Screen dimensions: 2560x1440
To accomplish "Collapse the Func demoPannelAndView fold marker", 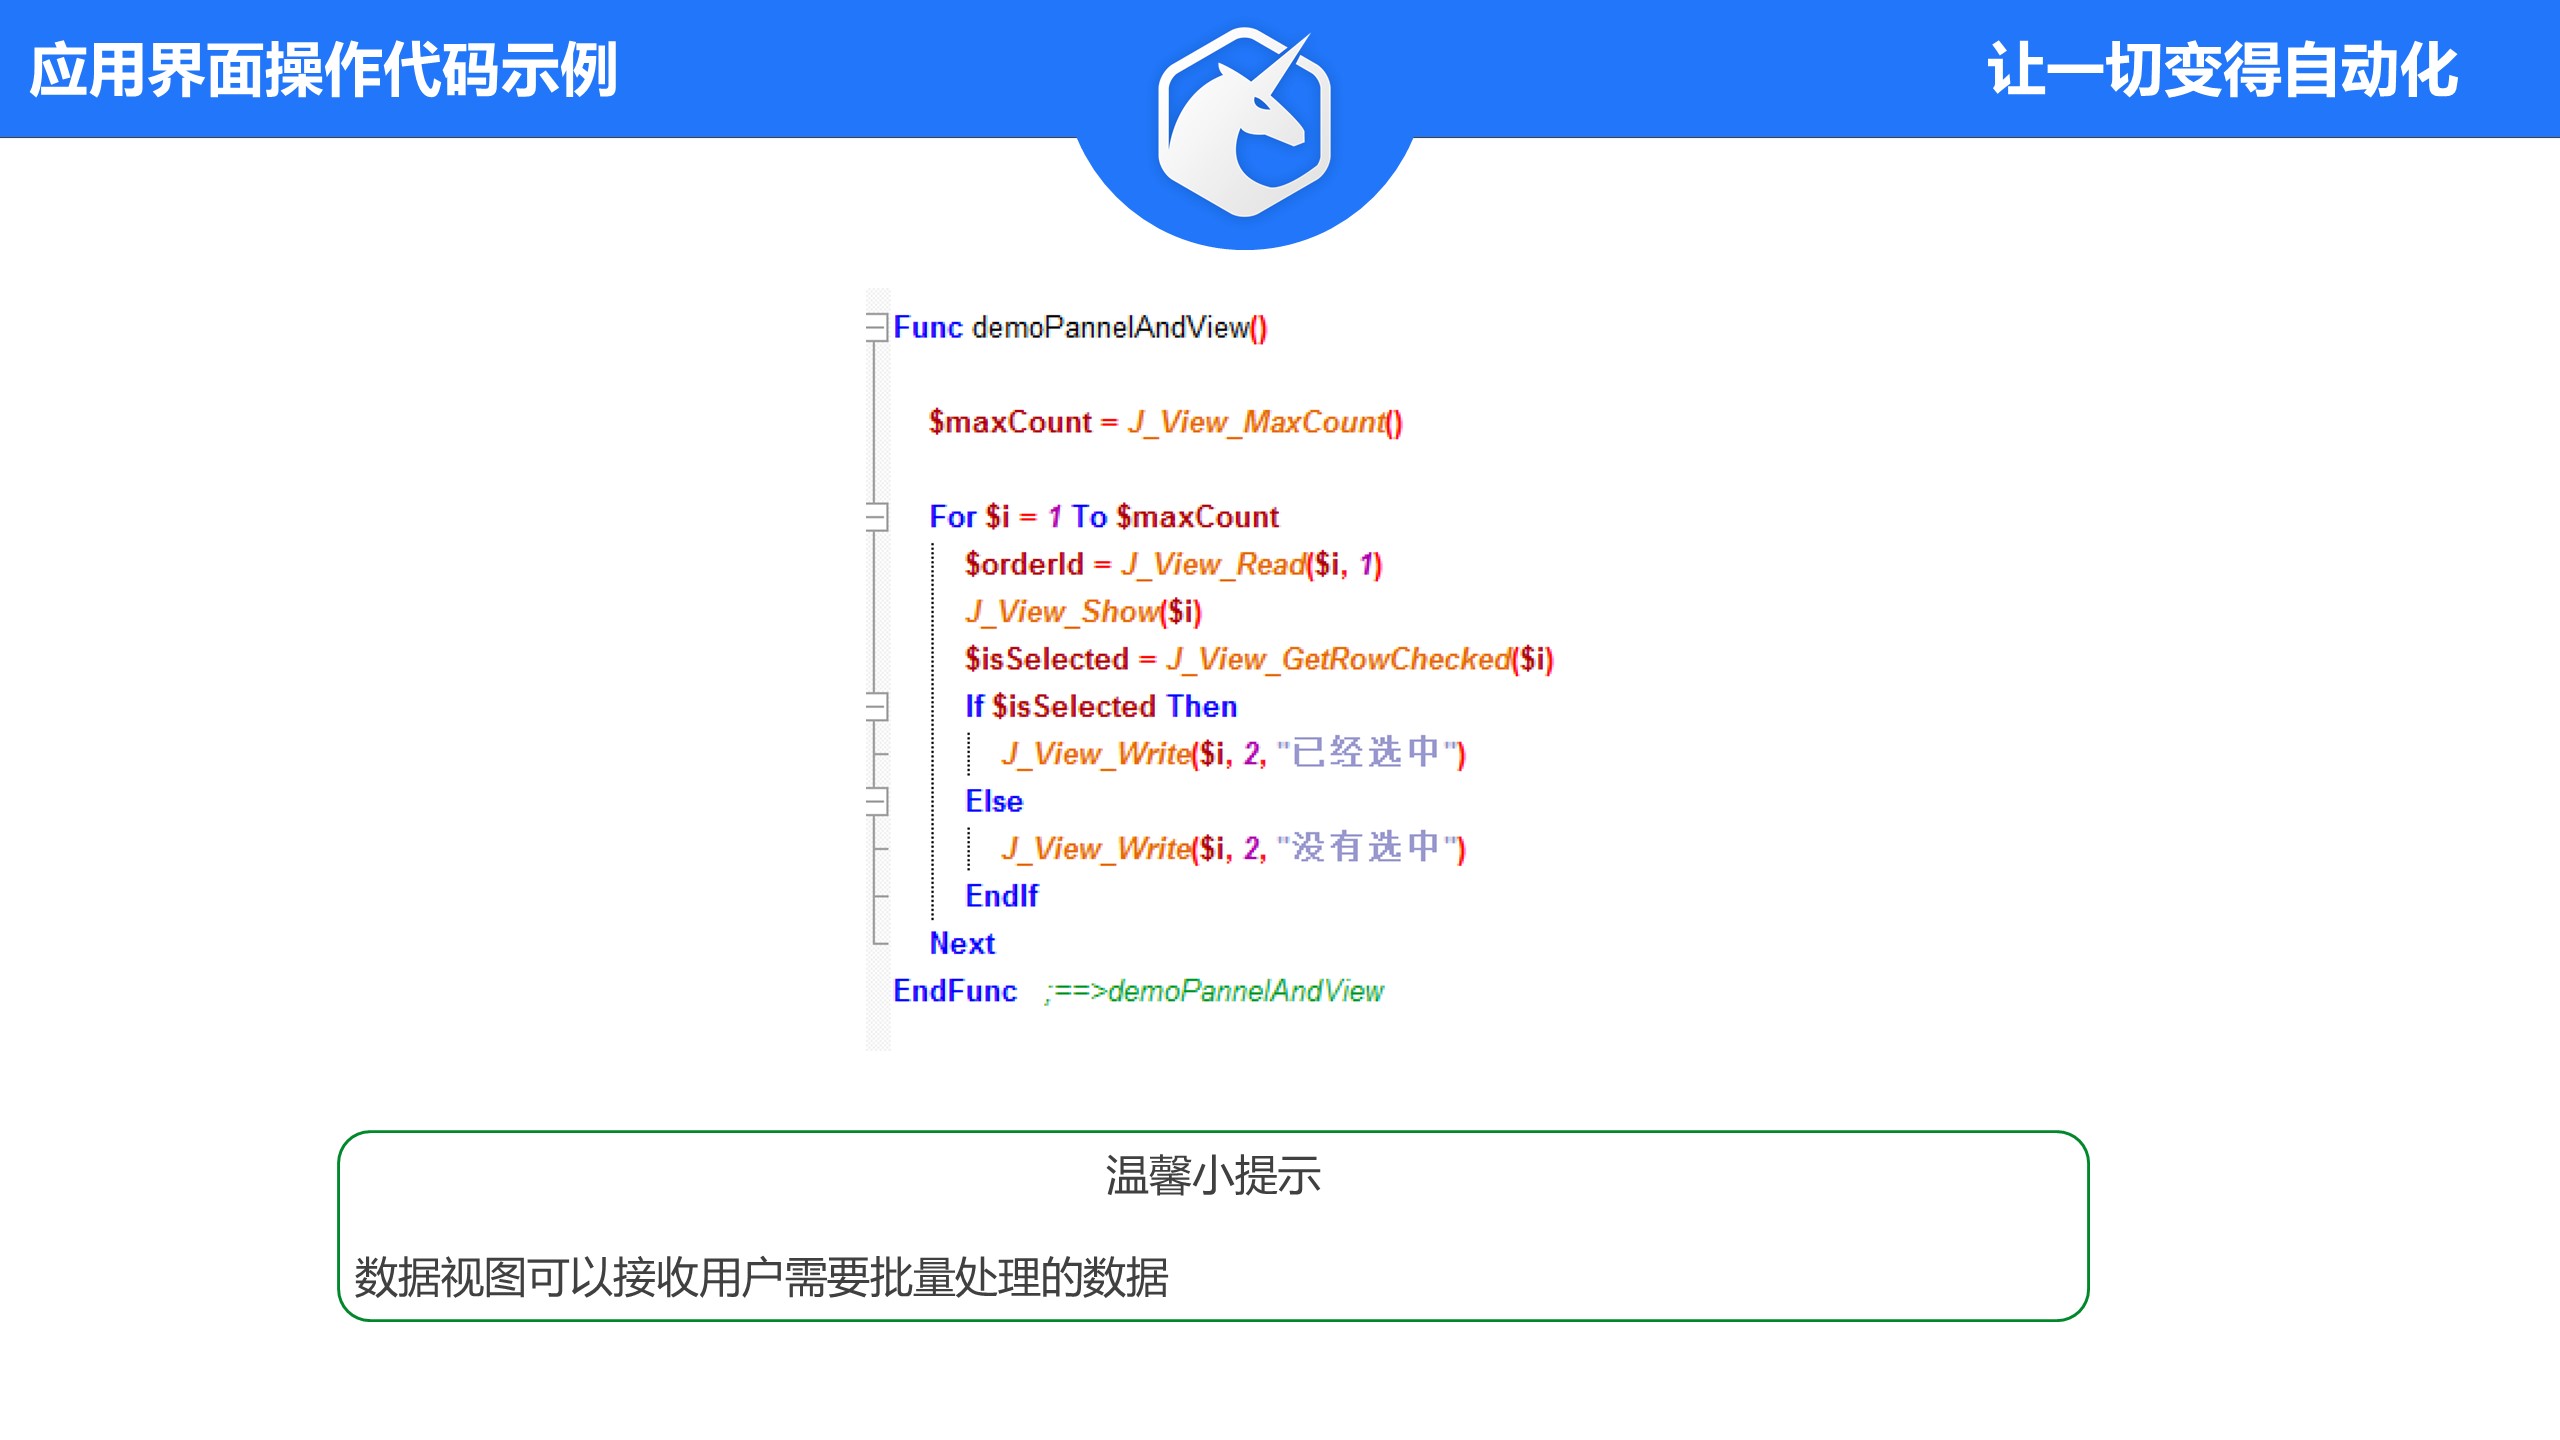I will pos(877,327).
